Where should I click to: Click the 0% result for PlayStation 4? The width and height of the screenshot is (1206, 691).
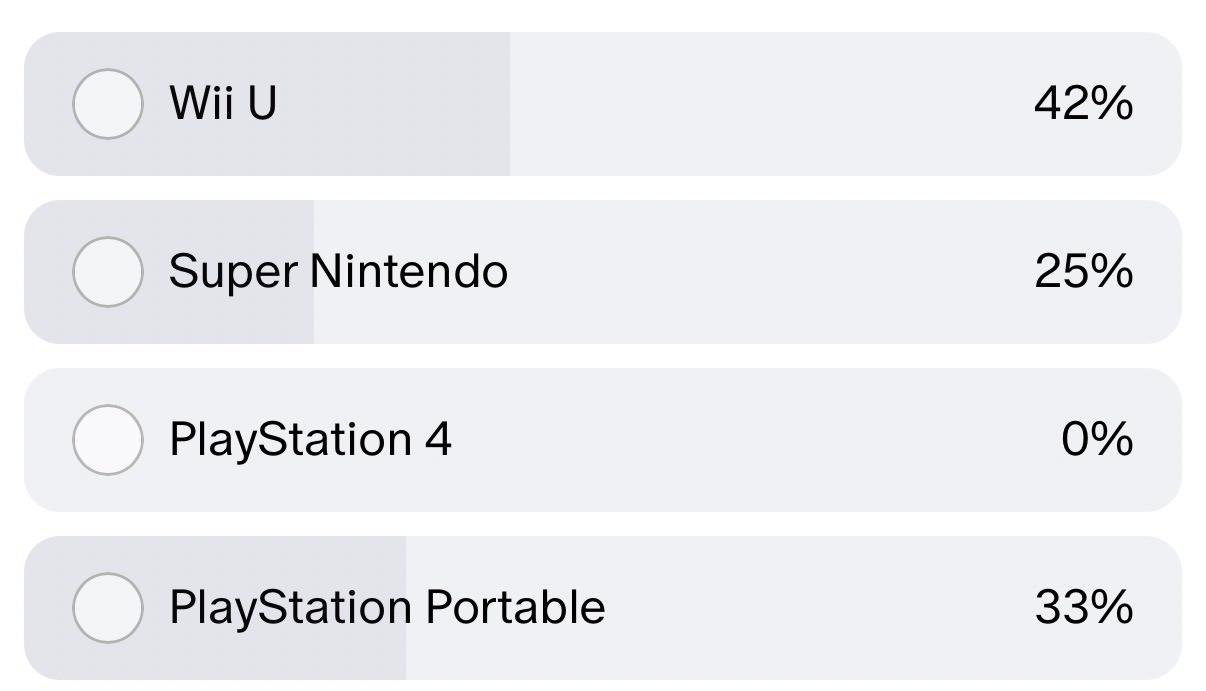coord(1096,440)
